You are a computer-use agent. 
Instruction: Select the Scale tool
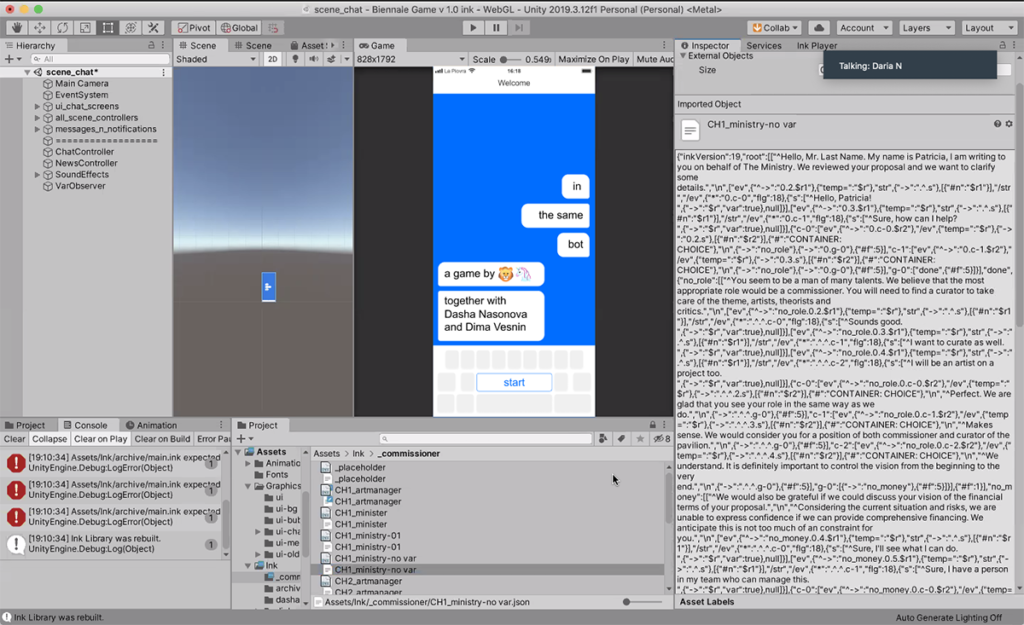tap(85, 28)
